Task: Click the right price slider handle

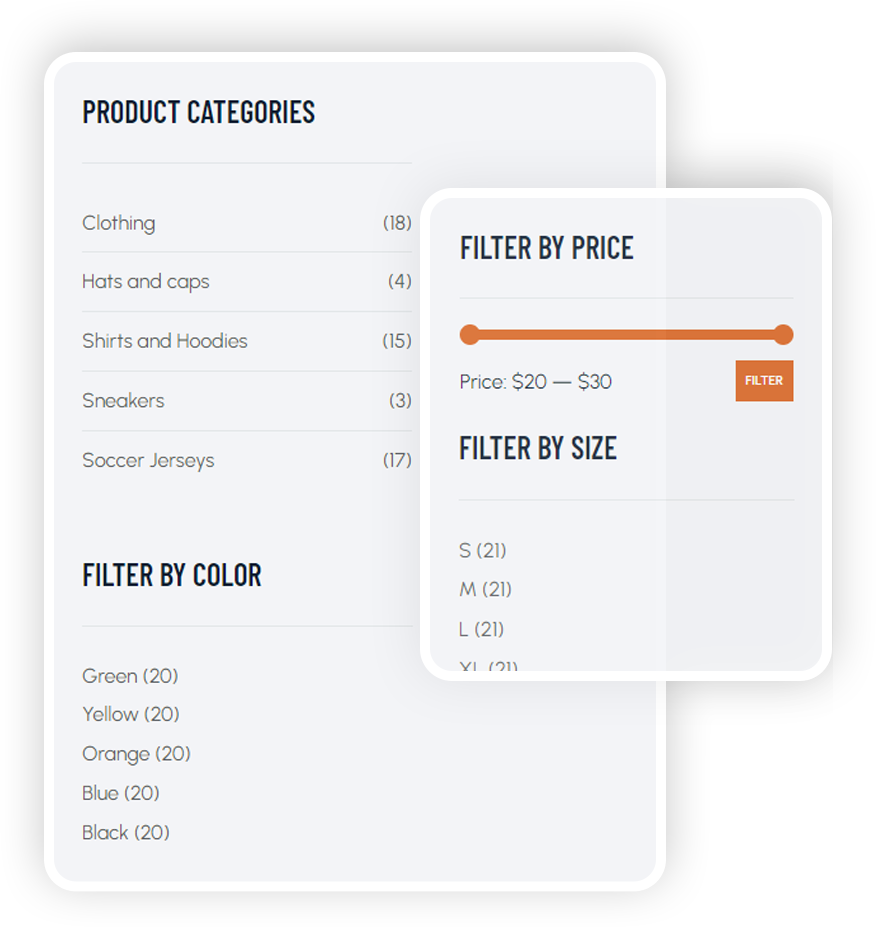Action: point(783,334)
